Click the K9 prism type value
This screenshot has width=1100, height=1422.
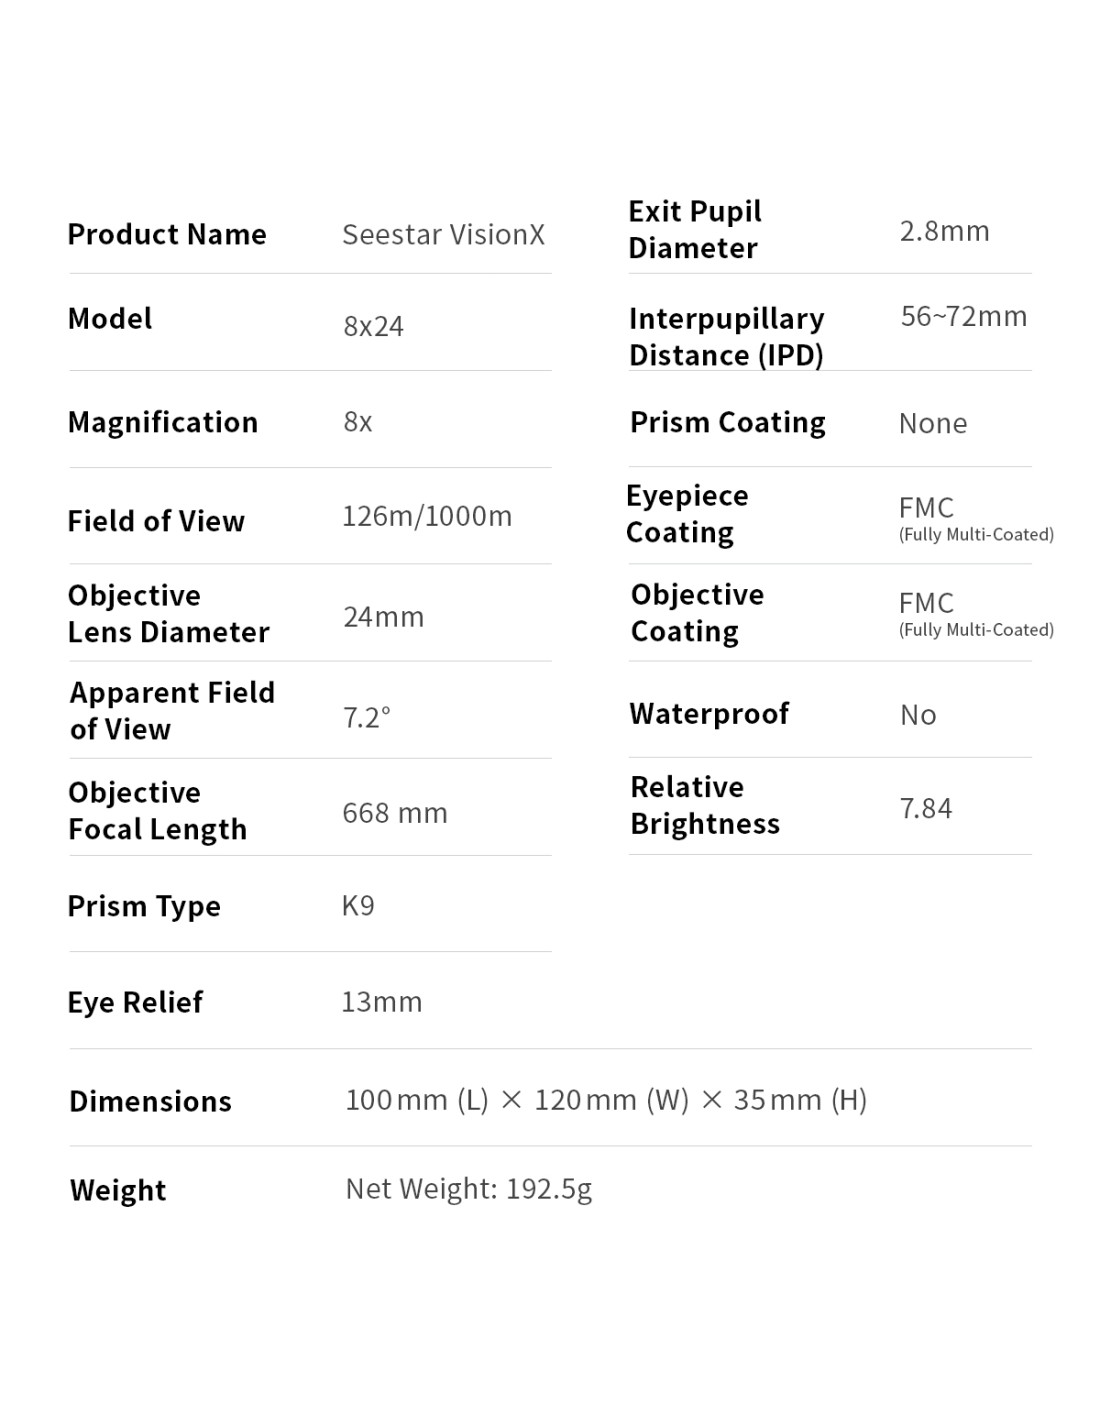358,906
